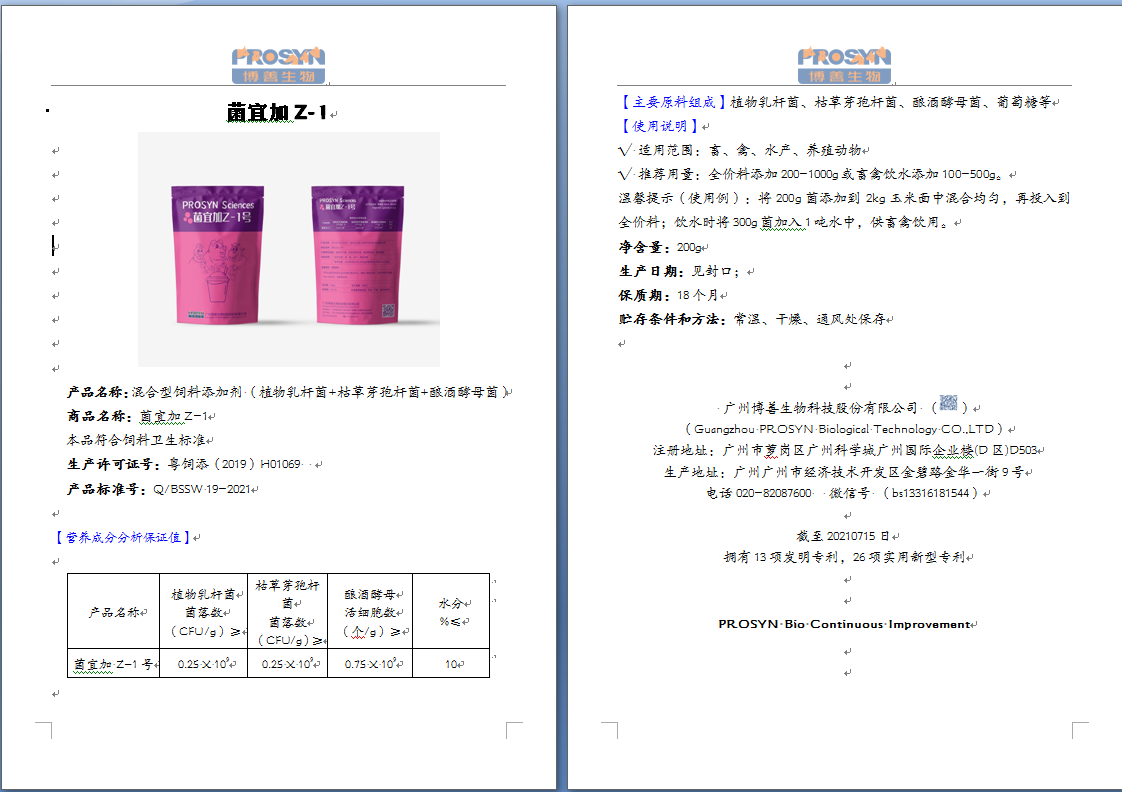This screenshot has width=1122, height=792.
Task: Click the 生产许可证号 line
Action: tap(183, 464)
